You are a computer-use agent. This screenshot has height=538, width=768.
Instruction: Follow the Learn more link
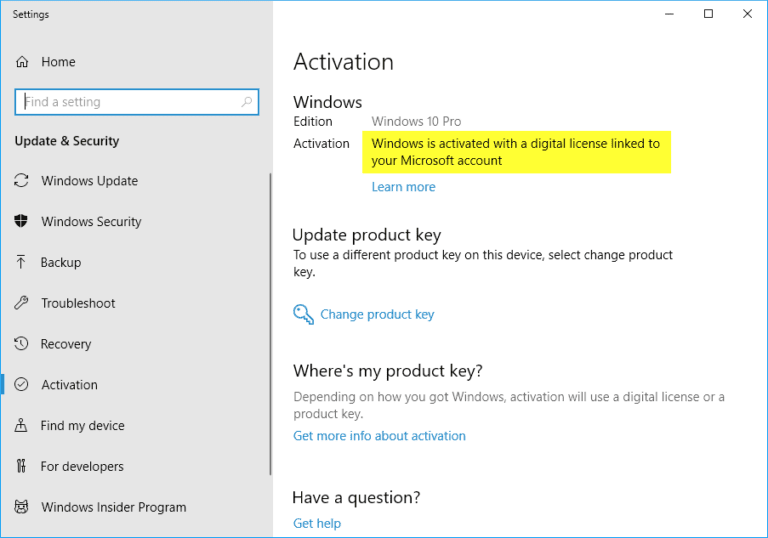point(403,187)
